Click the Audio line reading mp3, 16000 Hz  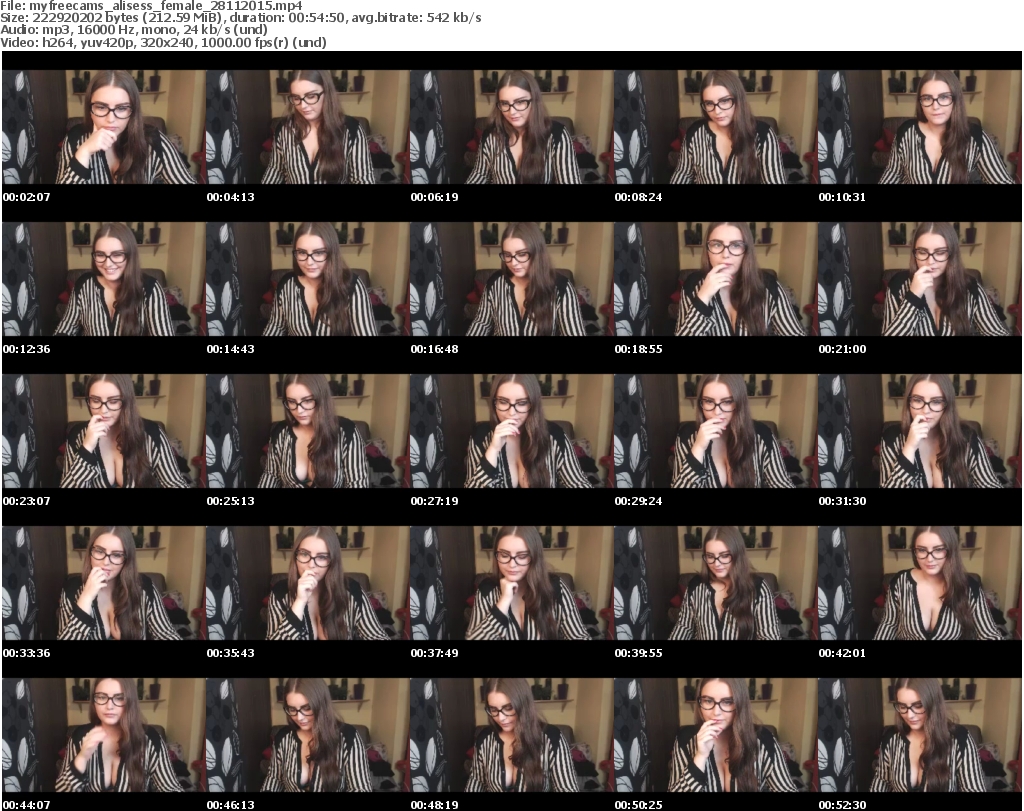(x=134, y=30)
